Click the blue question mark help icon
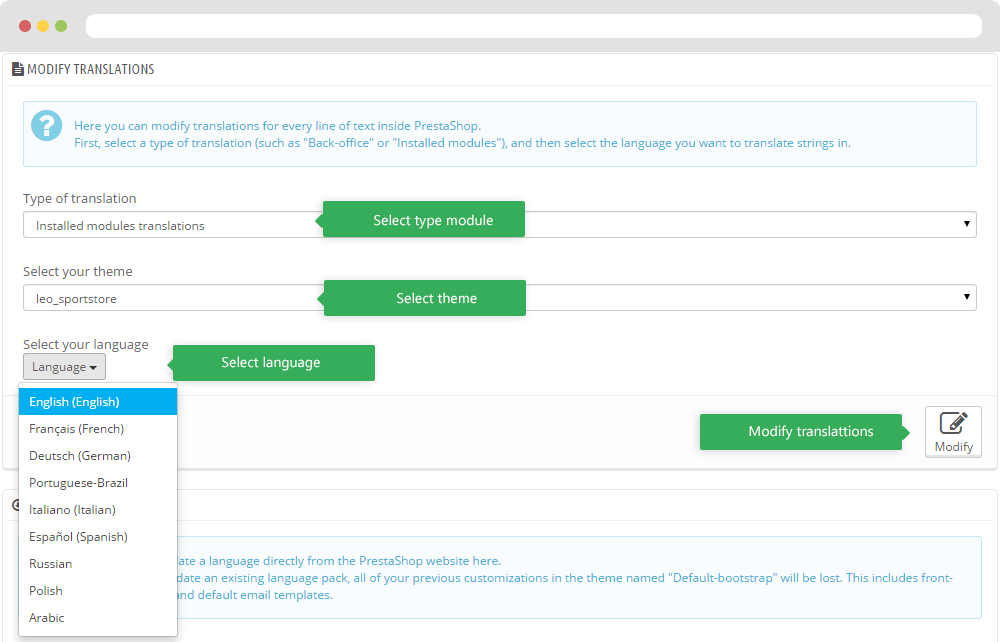 (x=46, y=125)
